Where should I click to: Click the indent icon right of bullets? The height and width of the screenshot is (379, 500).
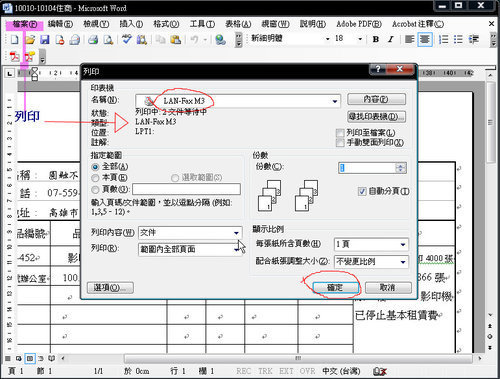(474, 39)
